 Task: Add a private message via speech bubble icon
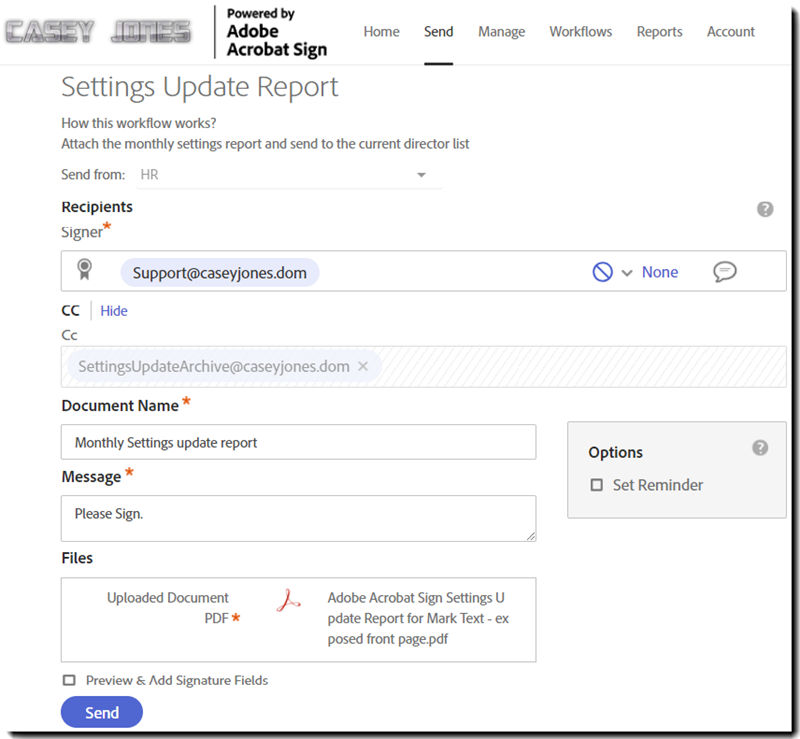[725, 271]
